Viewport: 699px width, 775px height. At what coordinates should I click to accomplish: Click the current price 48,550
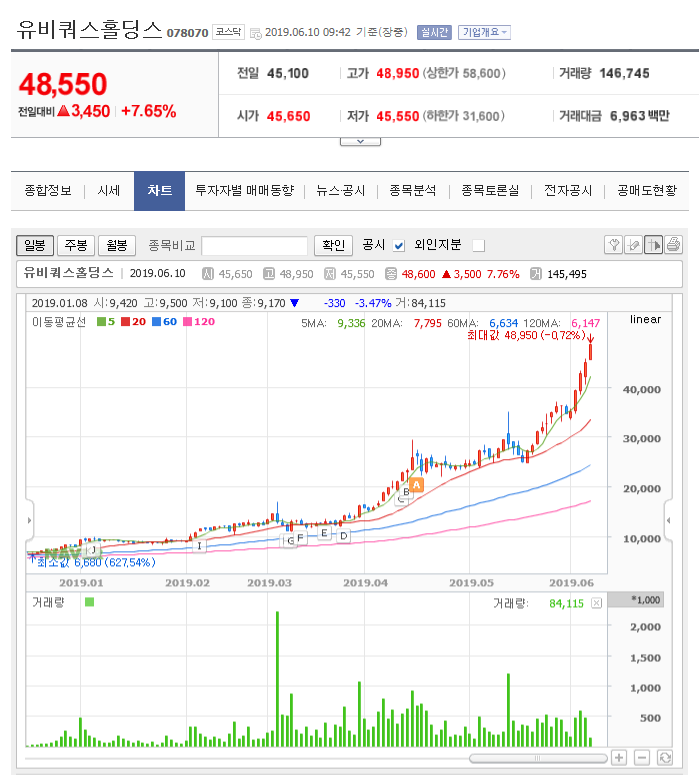(x=63, y=84)
